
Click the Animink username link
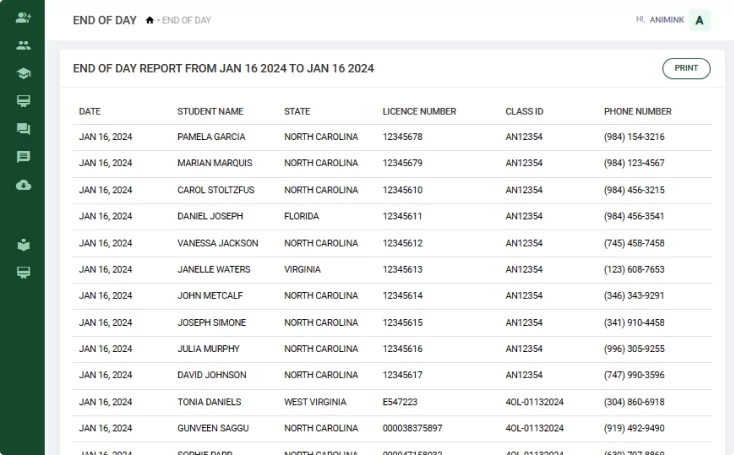(665, 19)
